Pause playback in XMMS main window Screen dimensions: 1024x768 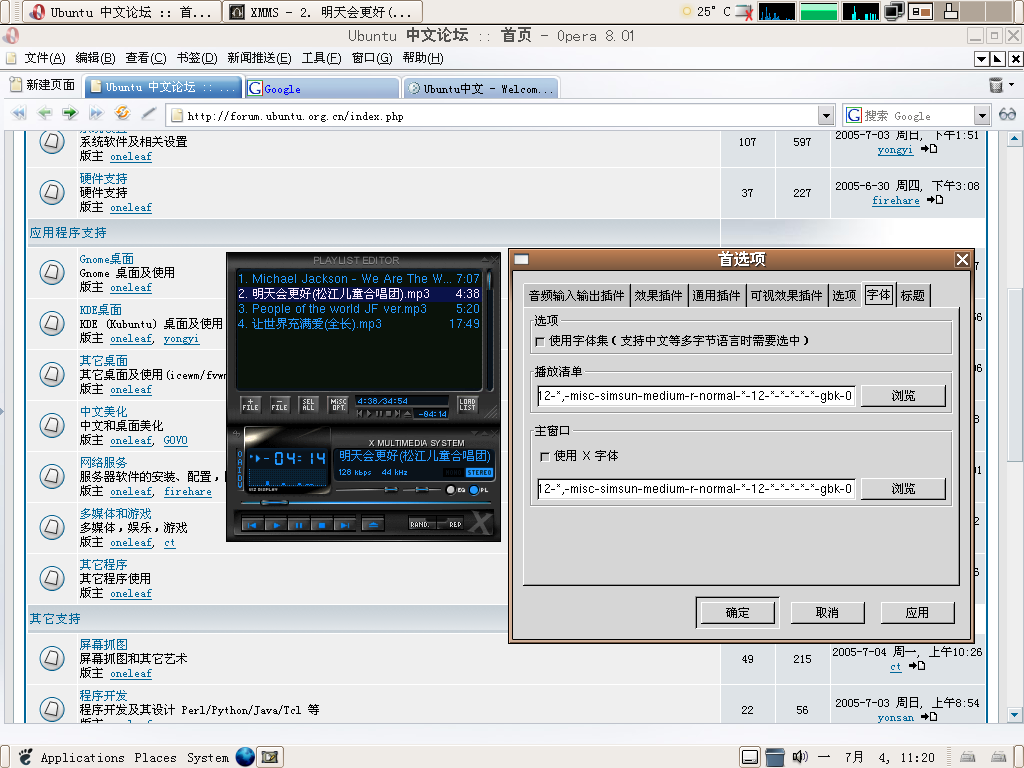(299, 524)
